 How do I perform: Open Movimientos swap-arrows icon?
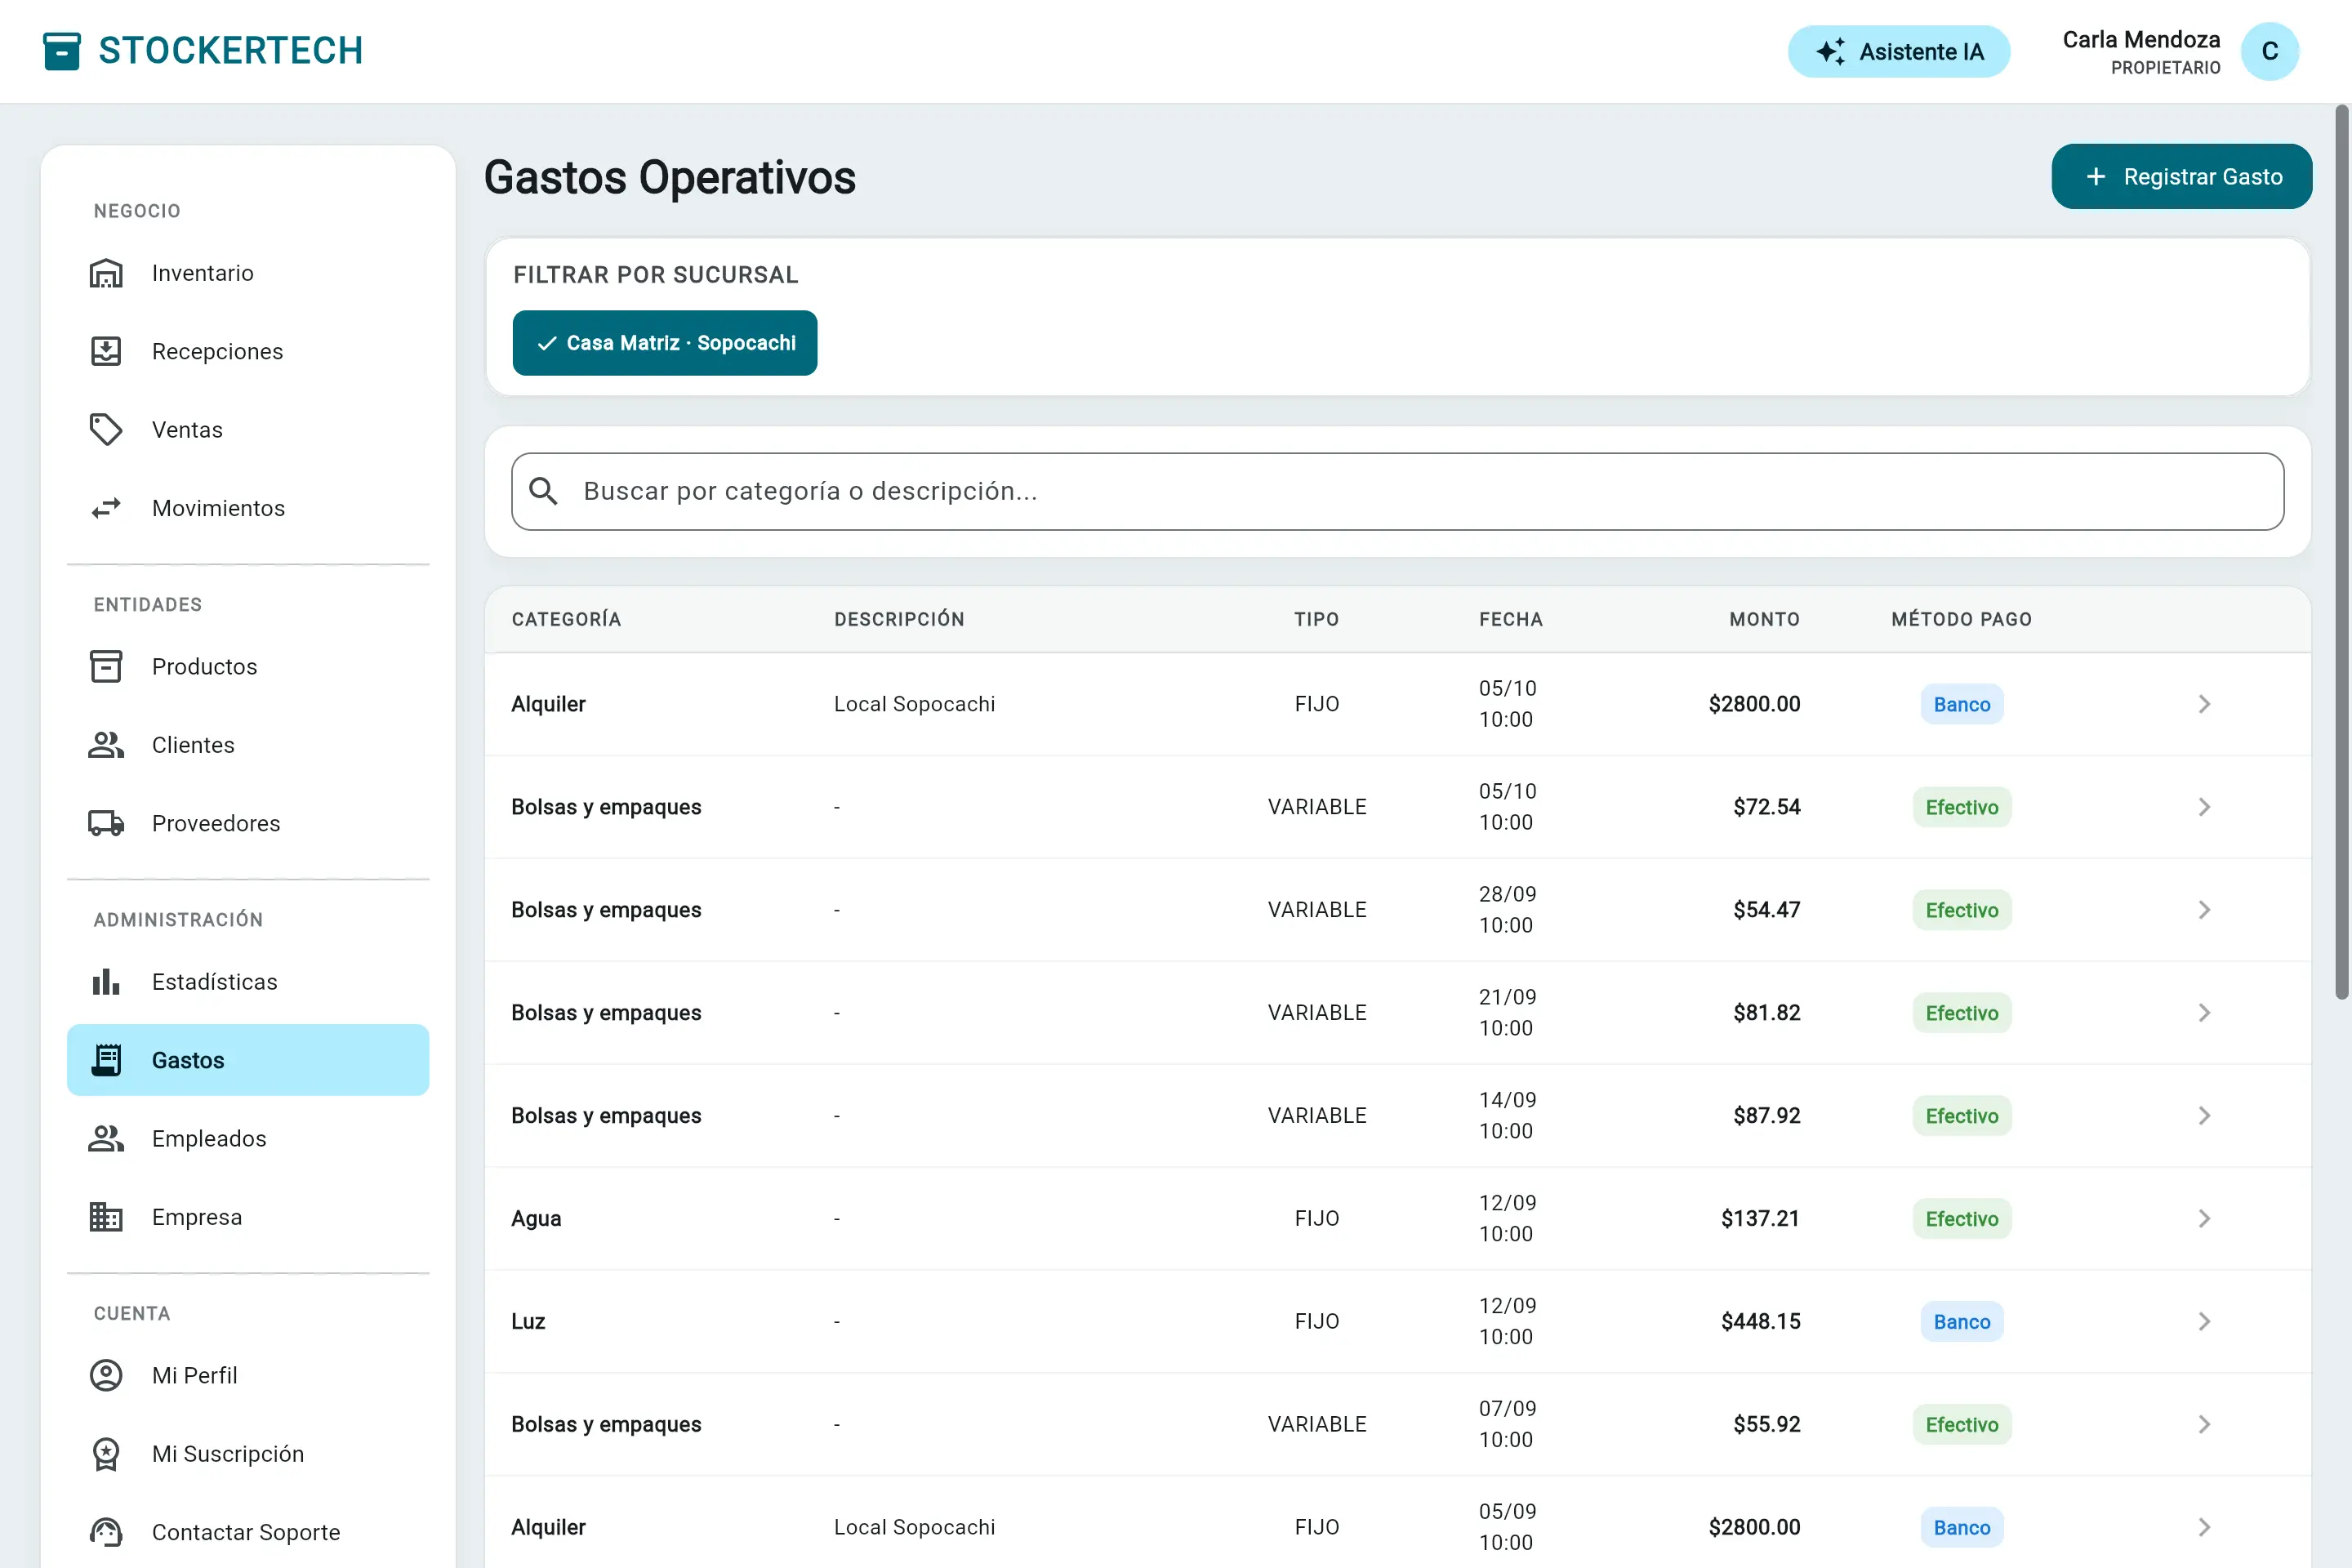pyautogui.click(x=106, y=508)
